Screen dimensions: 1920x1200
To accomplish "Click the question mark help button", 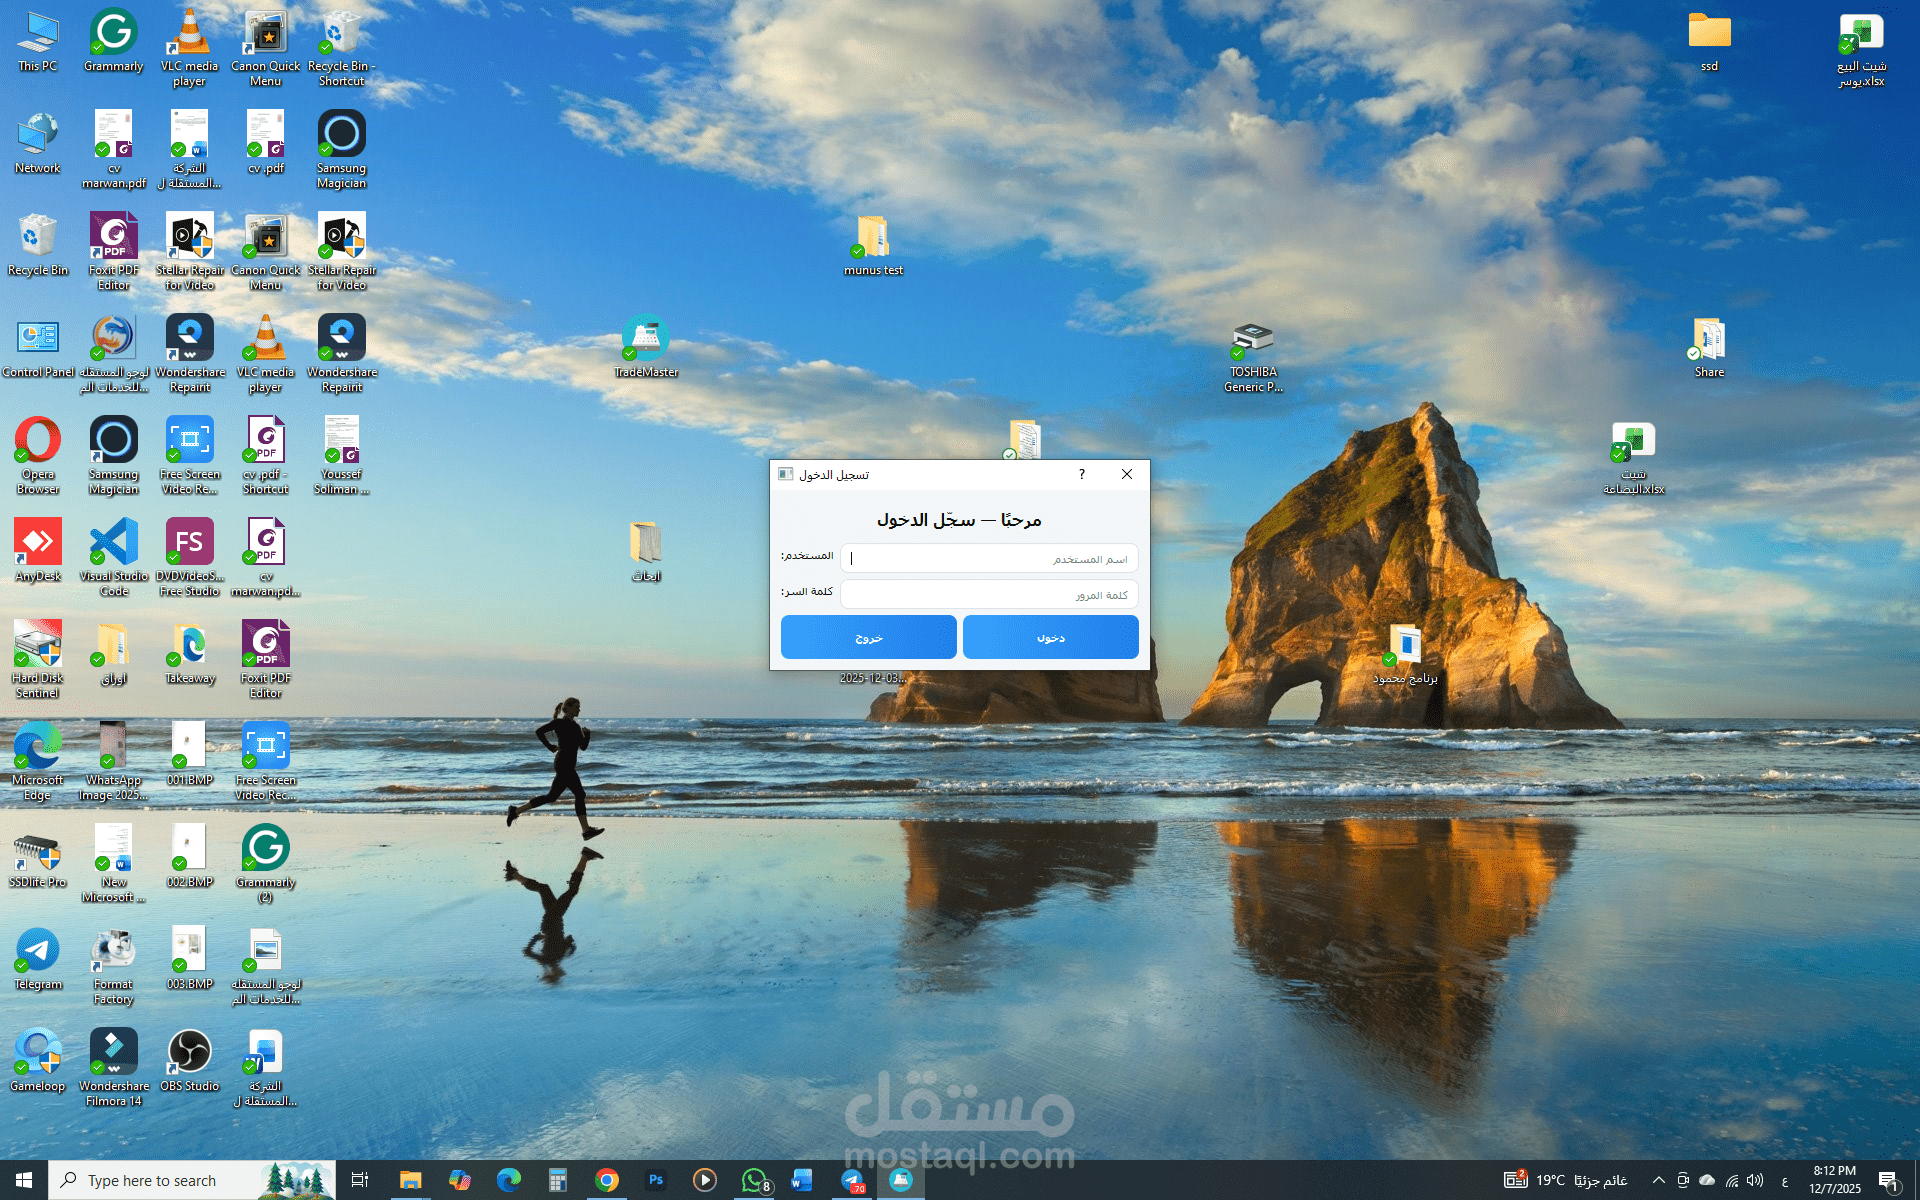I will 1081,475.
